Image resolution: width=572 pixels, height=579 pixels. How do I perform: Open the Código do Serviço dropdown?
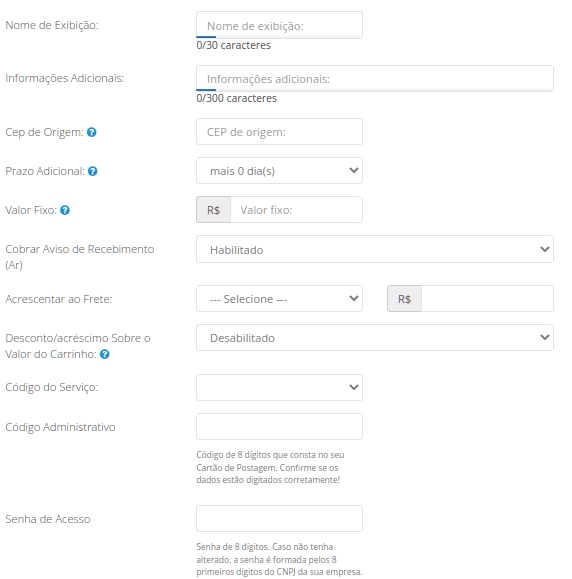coord(279,387)
